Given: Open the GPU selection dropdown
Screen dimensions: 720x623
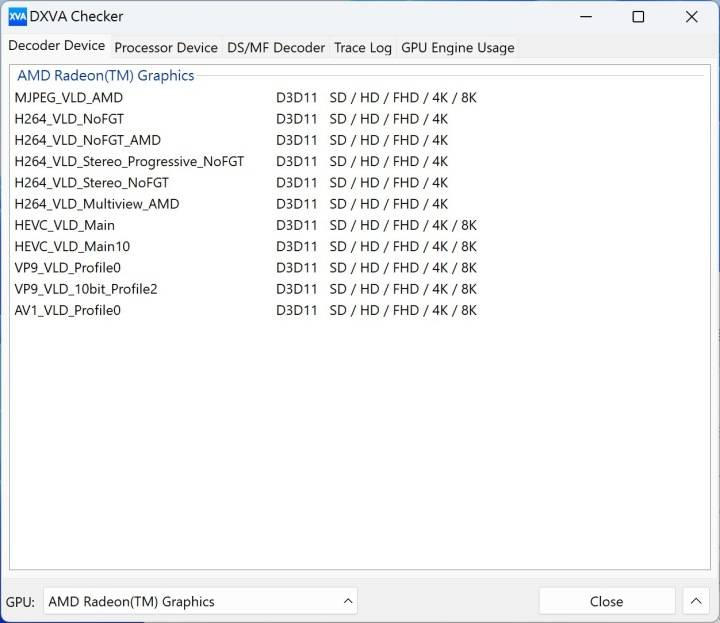Looking at the screenshot, I should (x=200, y=601).
